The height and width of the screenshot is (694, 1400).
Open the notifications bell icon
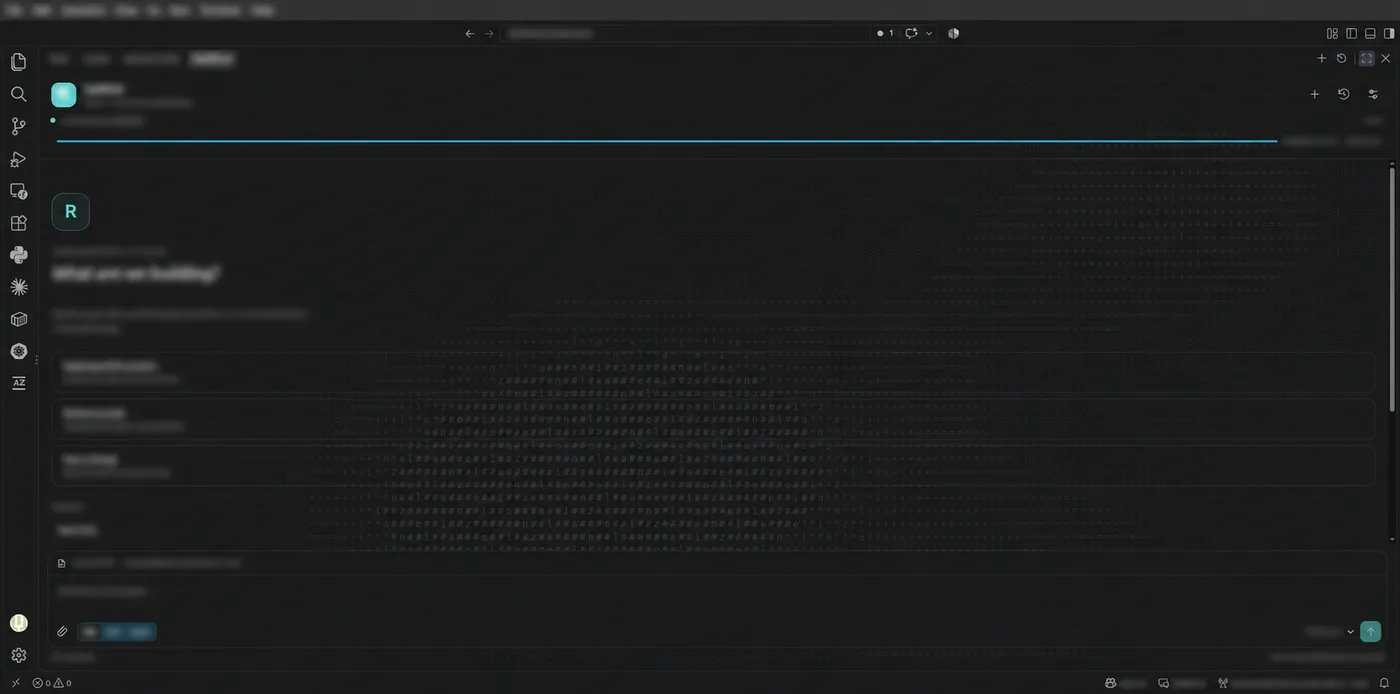(x=1385, y=683)
